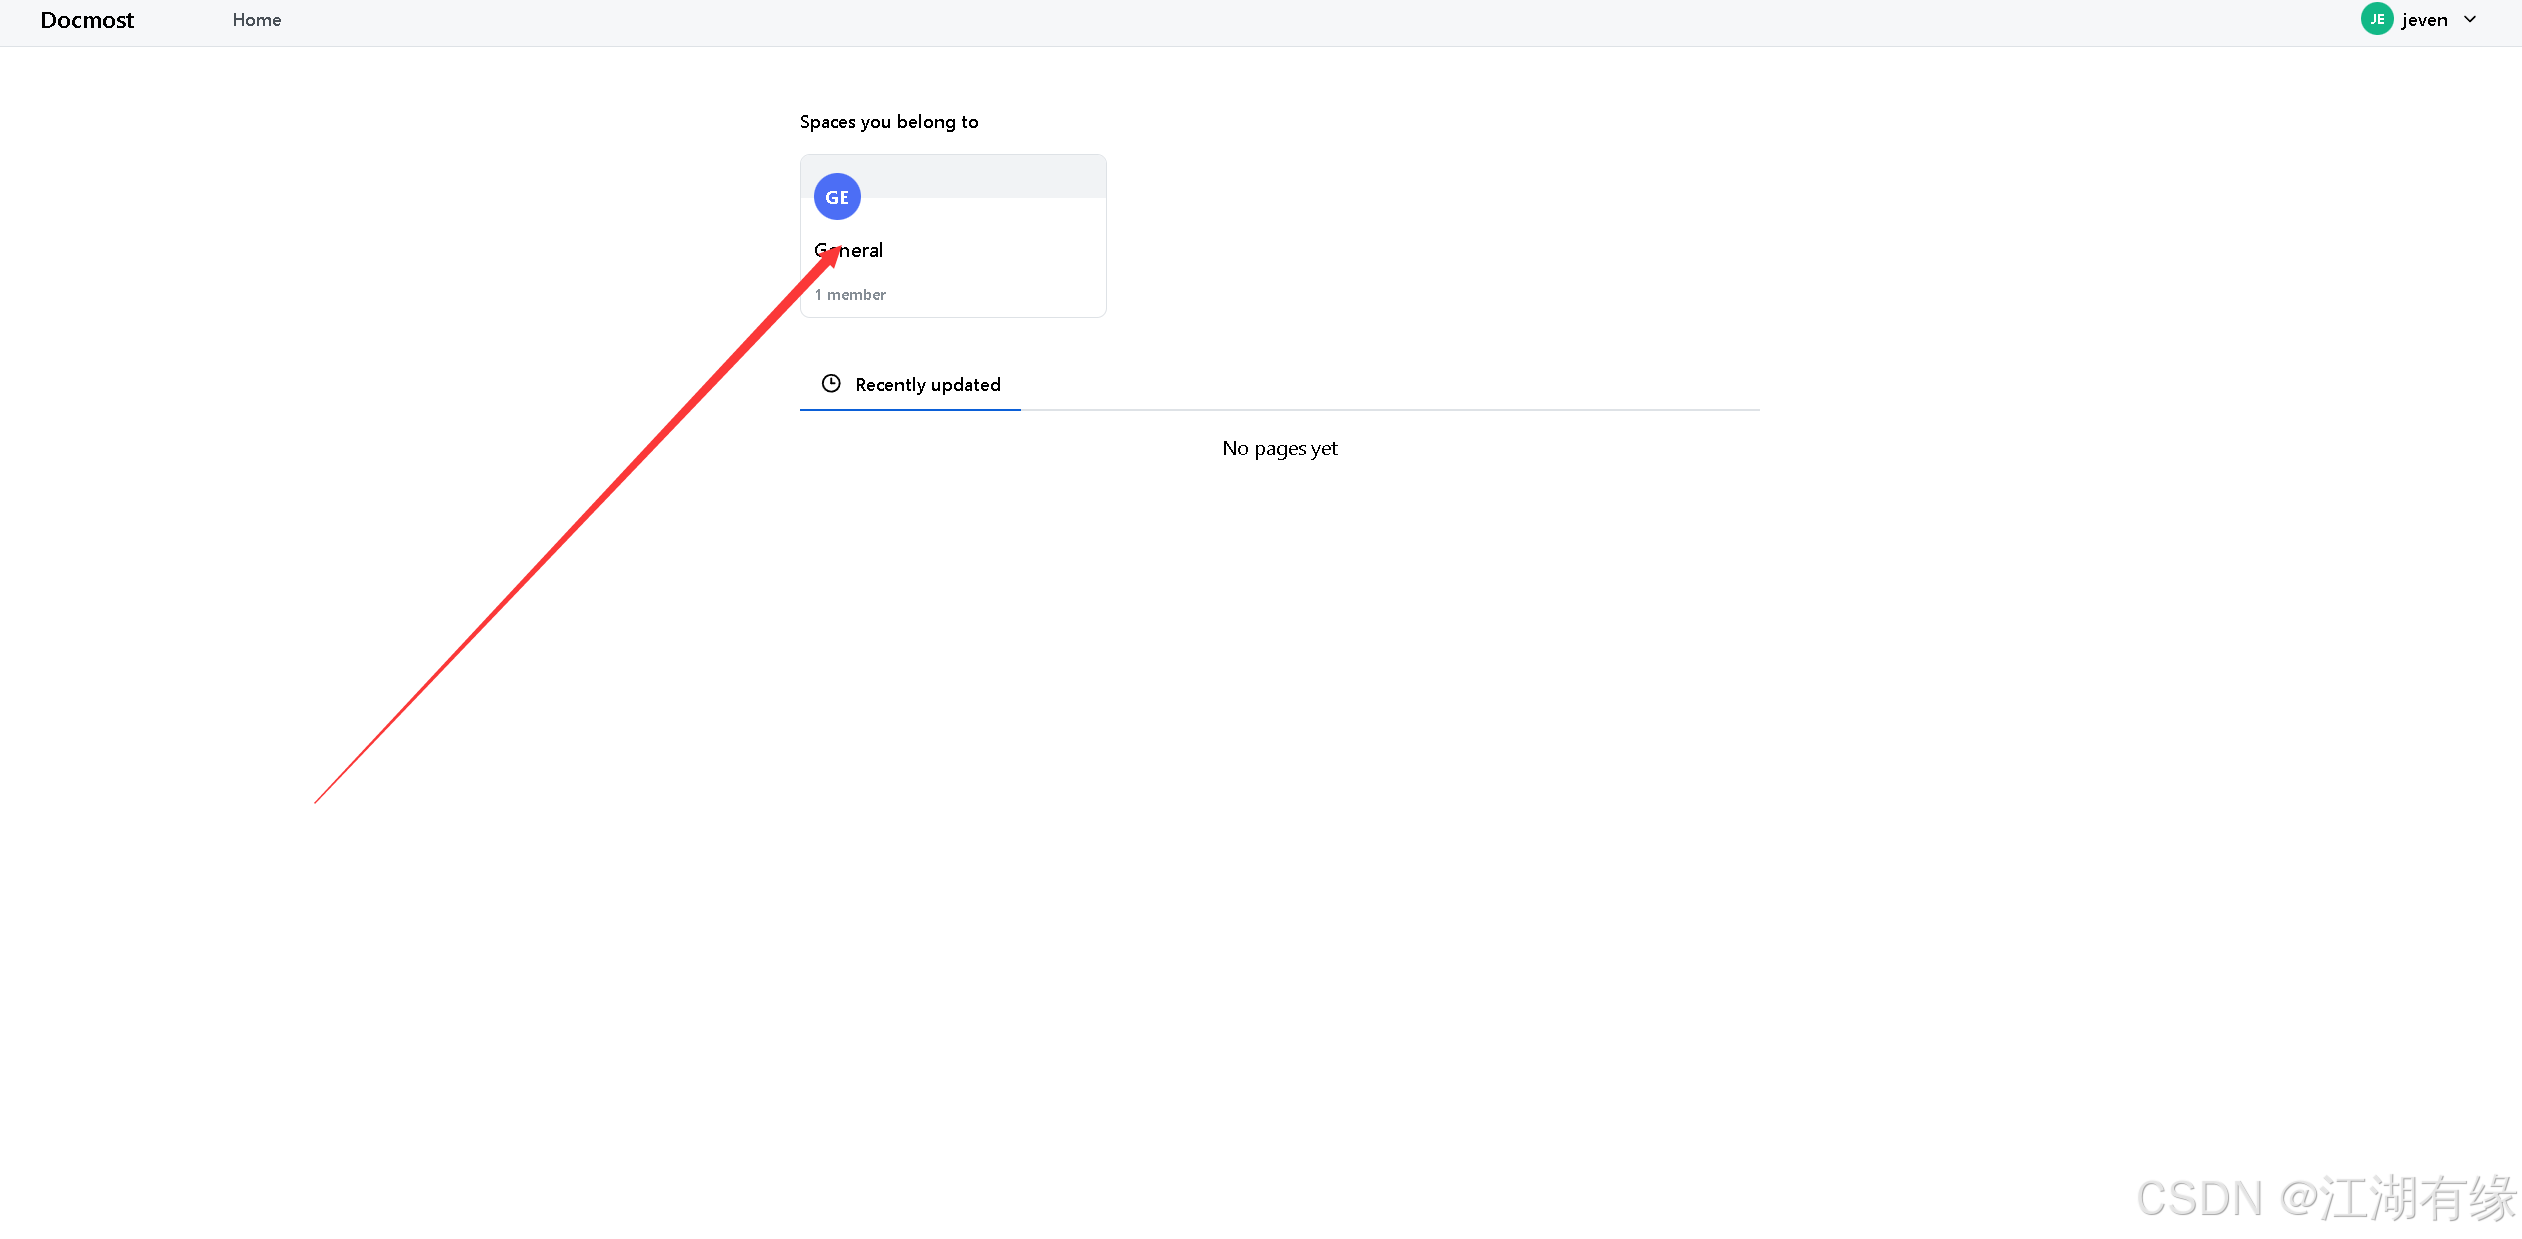Open the Home navigation link
This screenshot has width=2522, height=1239.
click(x=257, y=20)
